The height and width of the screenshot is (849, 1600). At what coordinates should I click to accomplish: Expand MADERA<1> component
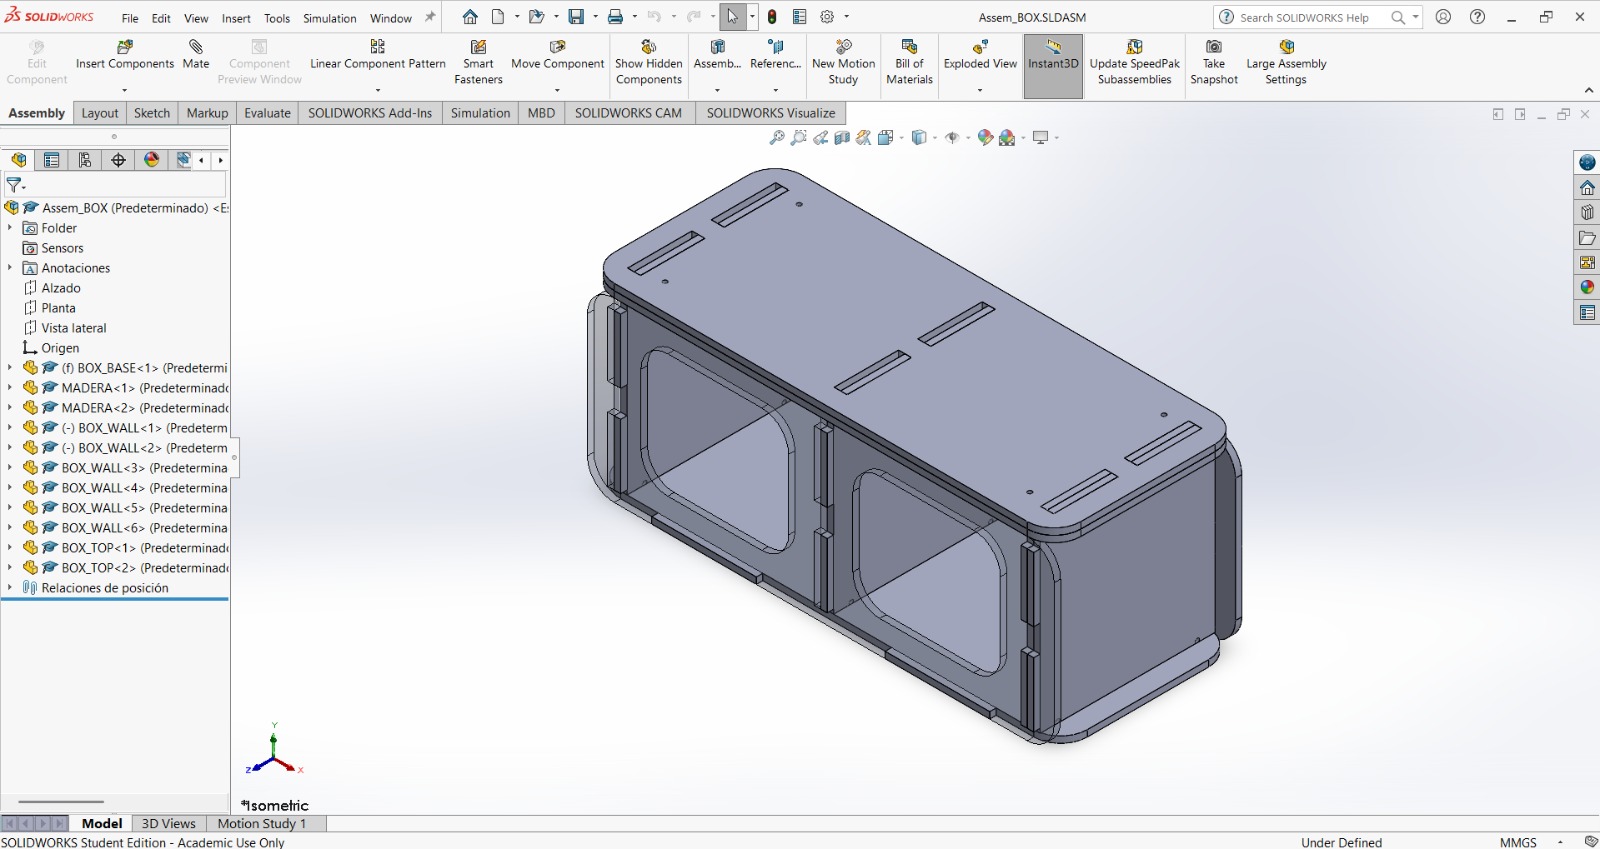pos(10,388)
